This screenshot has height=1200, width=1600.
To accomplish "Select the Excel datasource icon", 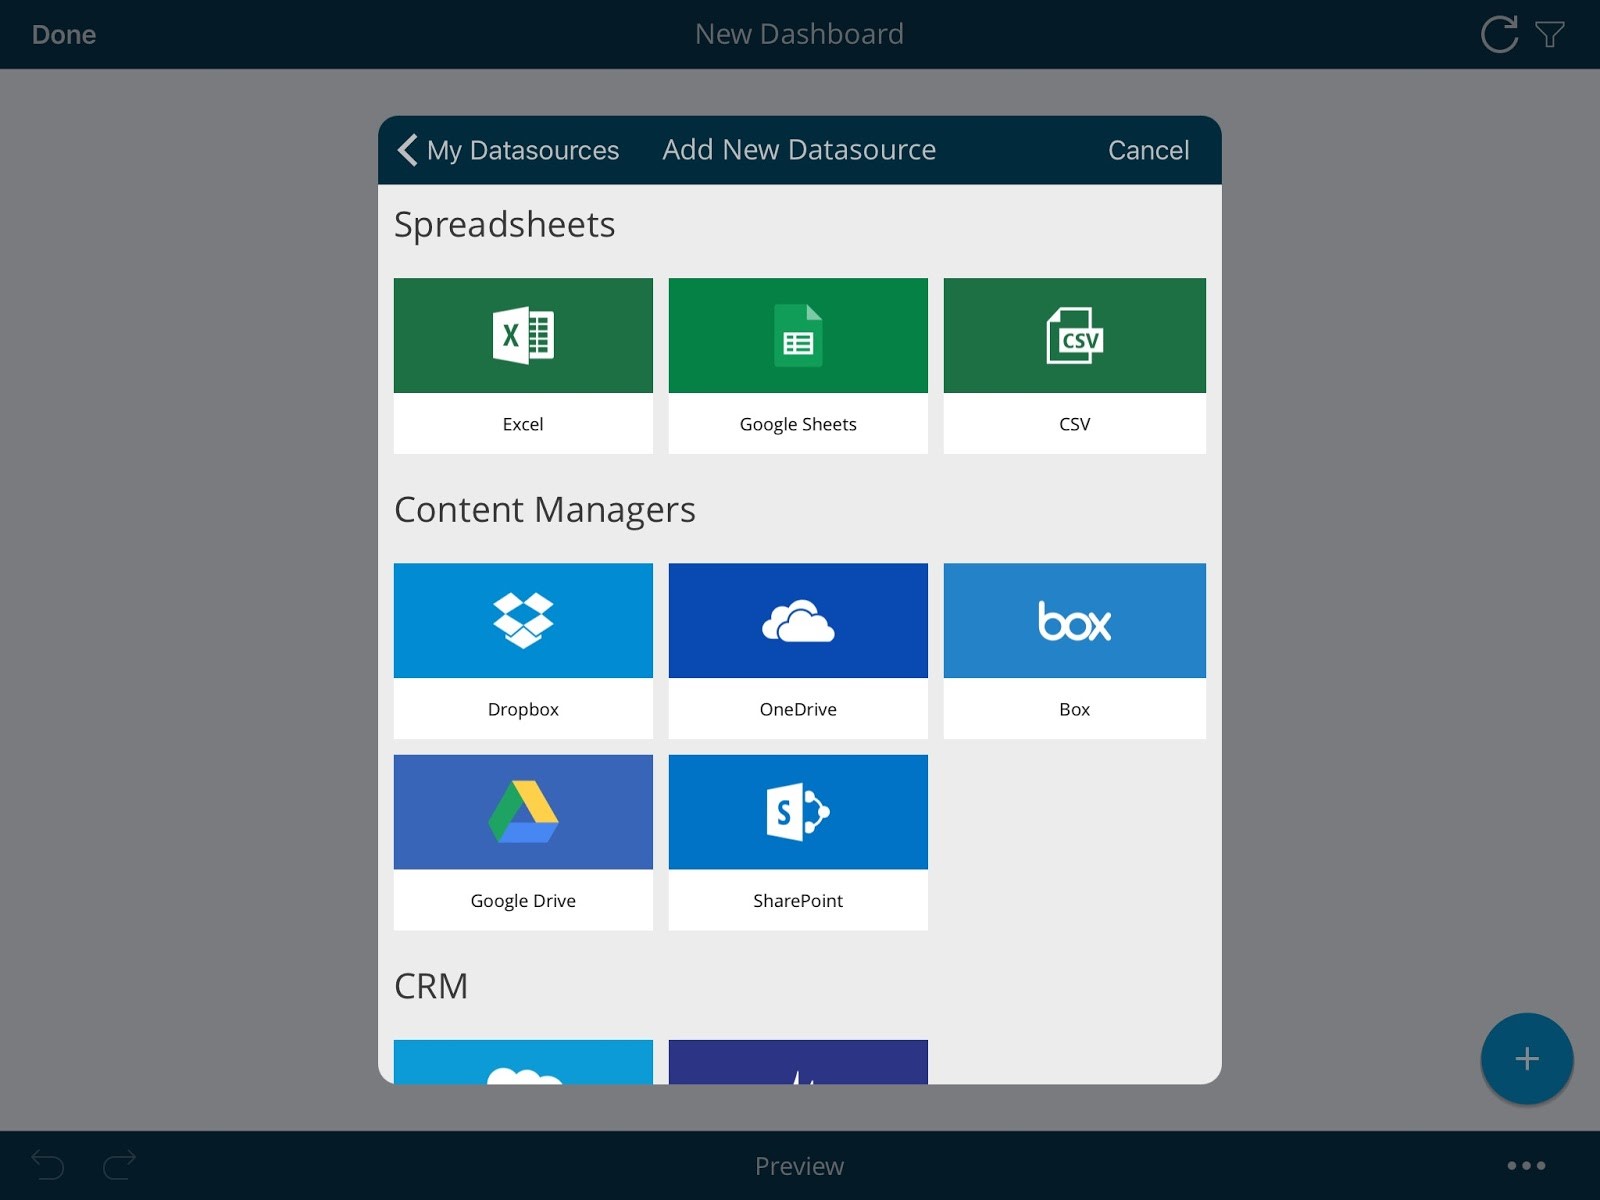I will pos(523,336).
